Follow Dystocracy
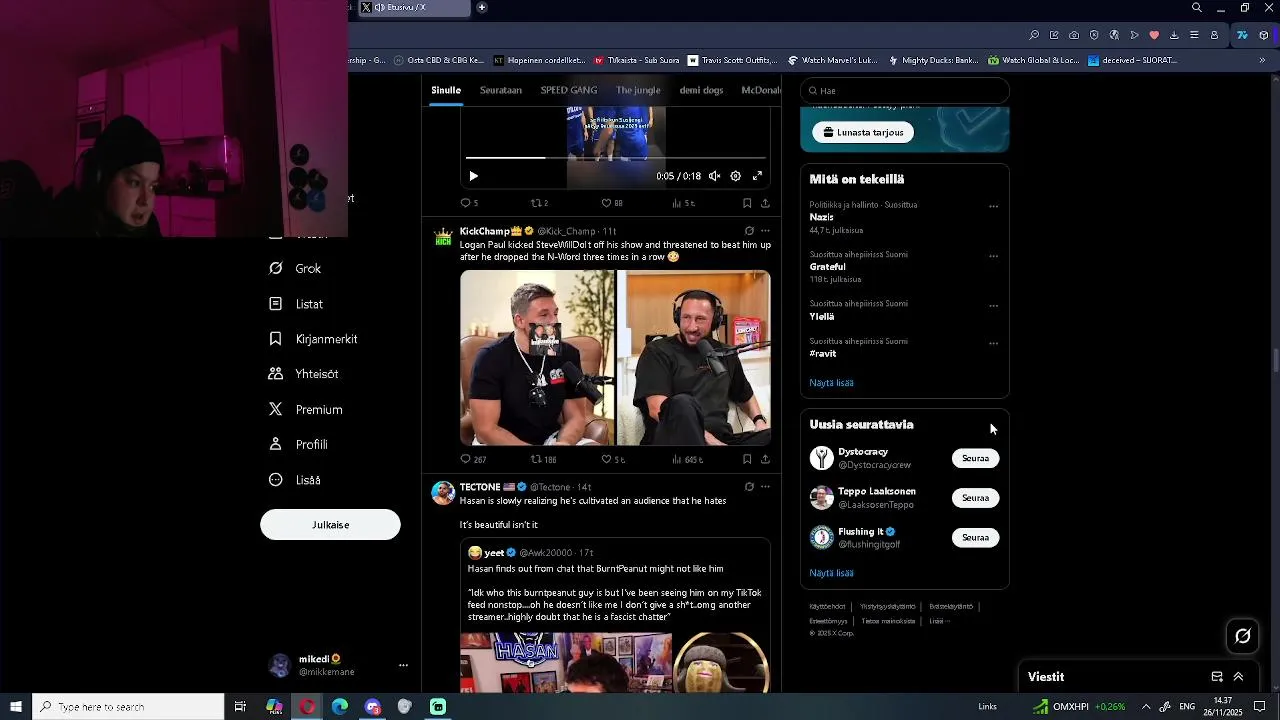 click(x=975, y=458)
